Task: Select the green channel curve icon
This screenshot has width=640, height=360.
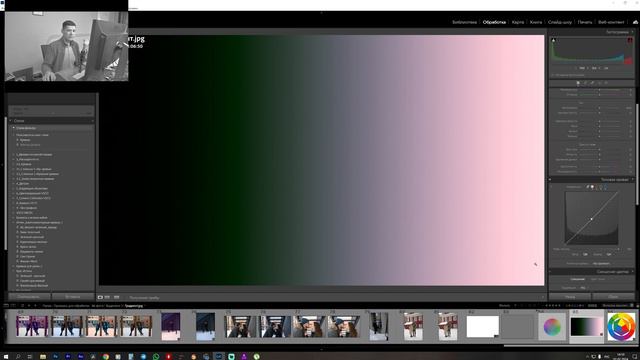Action: (x=601, y=187)
